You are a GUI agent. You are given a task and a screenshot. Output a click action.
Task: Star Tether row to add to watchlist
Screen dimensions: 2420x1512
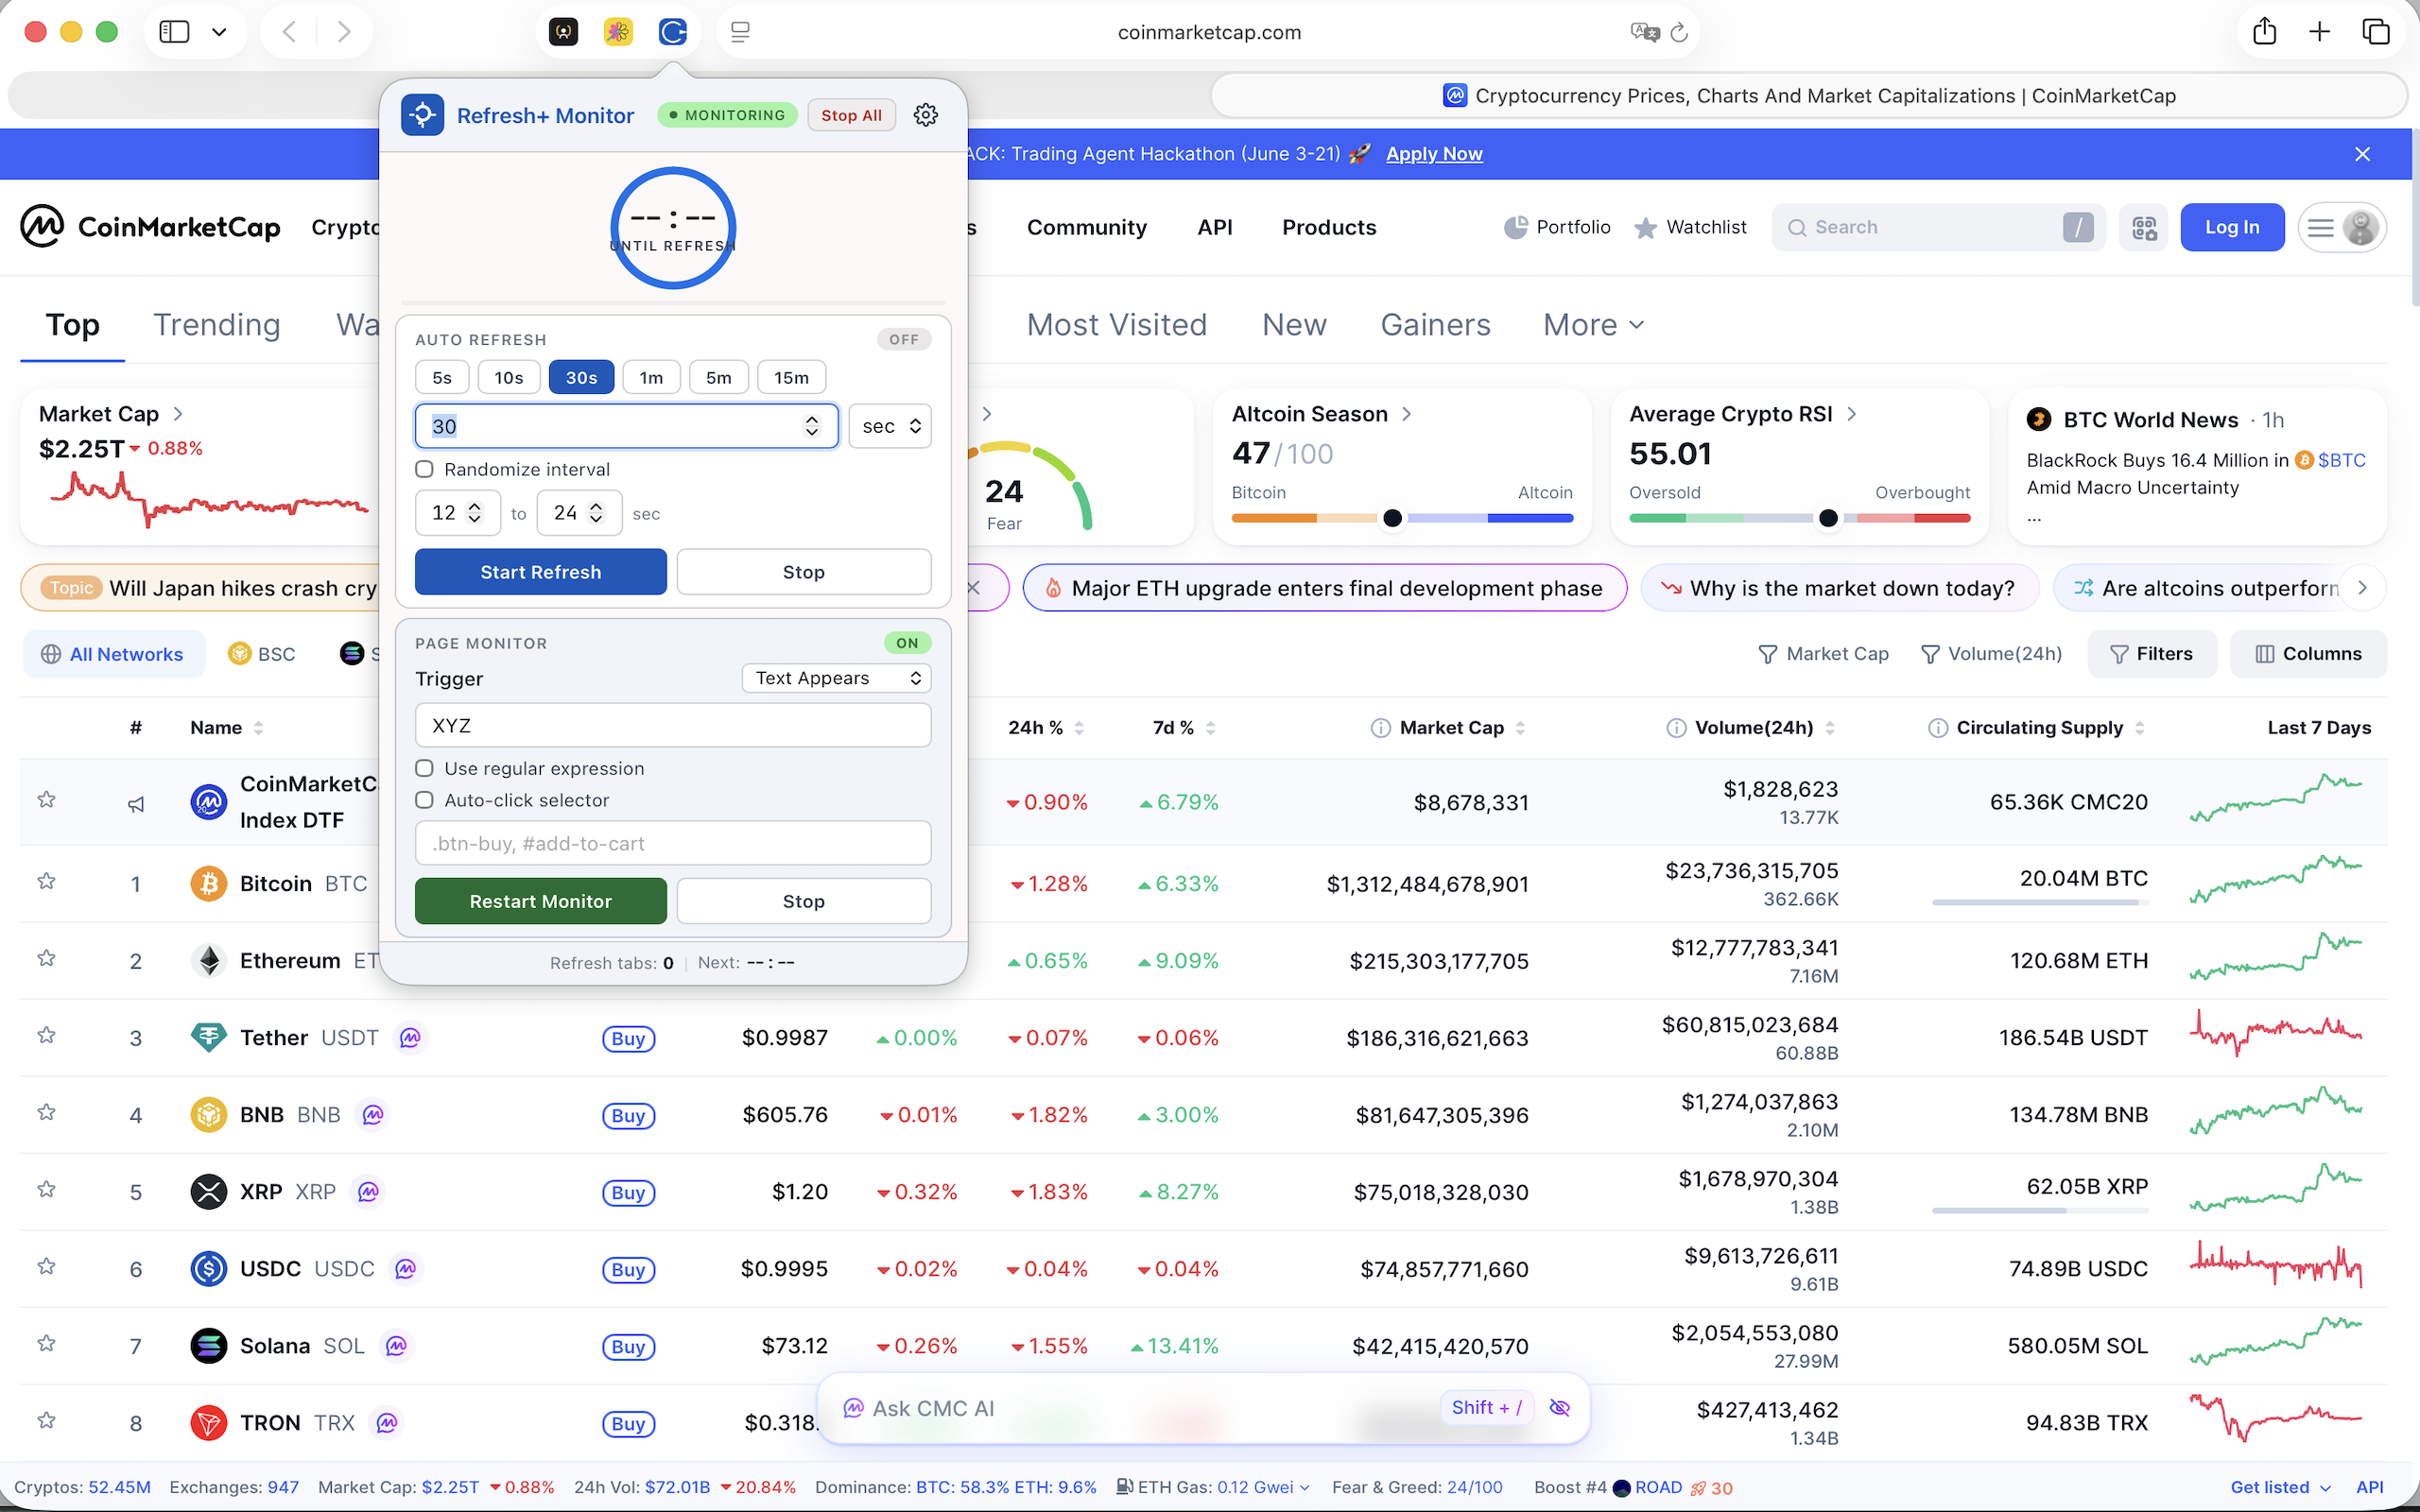tap(46, 1035)
